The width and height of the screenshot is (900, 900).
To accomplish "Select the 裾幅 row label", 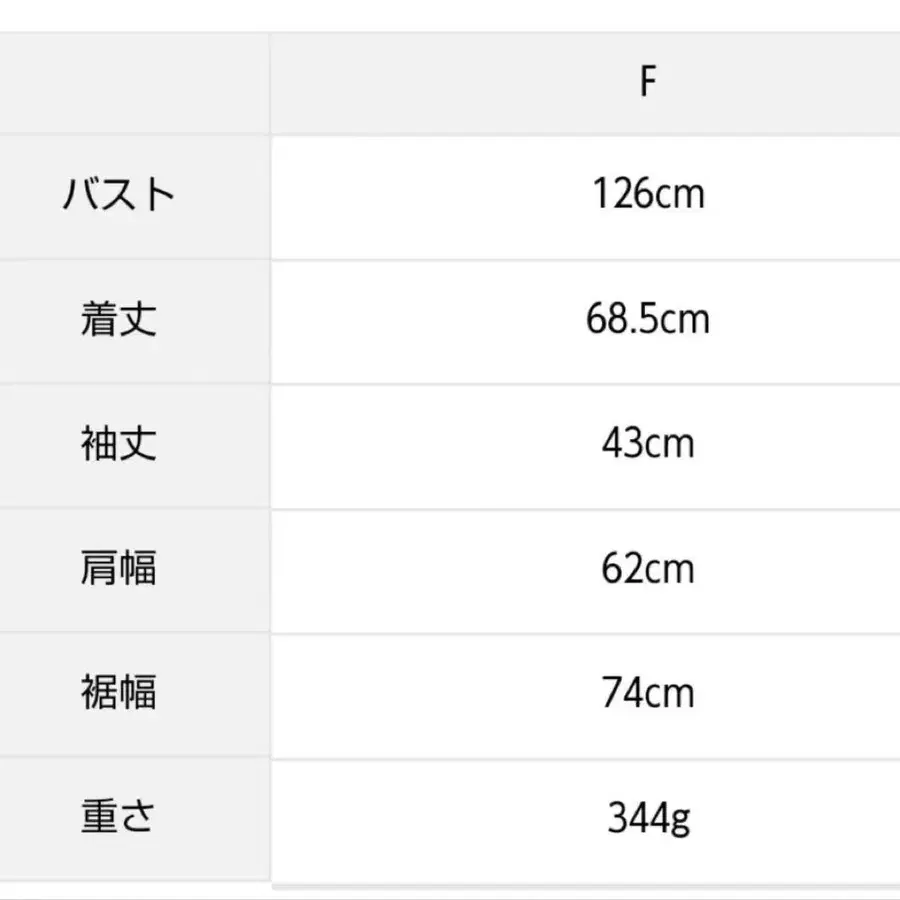I will pyautogui.click(x=119, y=693).
